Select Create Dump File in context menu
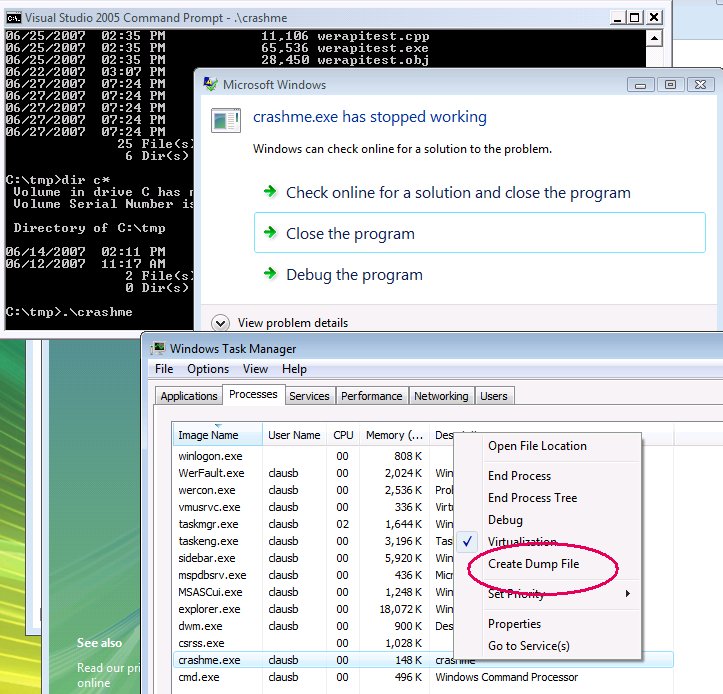The image size is (723, 694). tap(533, 564)
